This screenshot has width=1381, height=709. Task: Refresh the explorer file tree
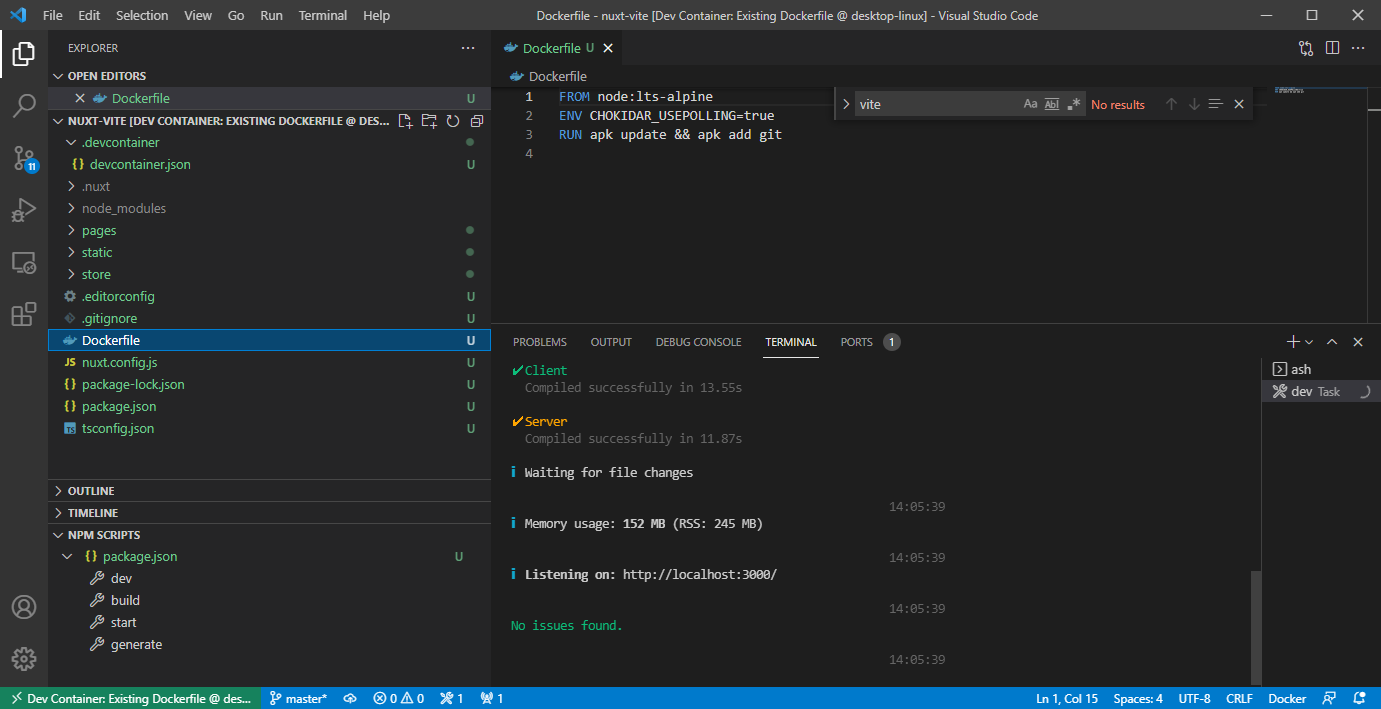(453, 121)
